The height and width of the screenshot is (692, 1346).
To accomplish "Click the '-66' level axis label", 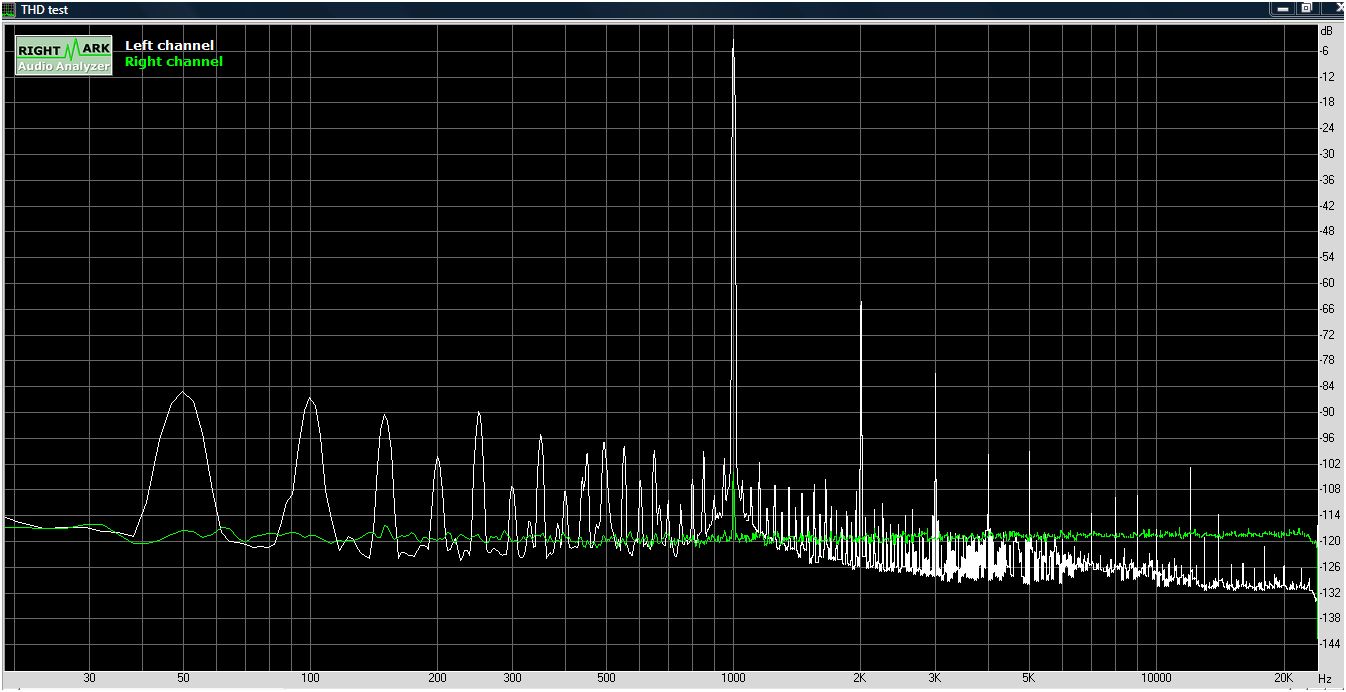I will [1328, 309].
